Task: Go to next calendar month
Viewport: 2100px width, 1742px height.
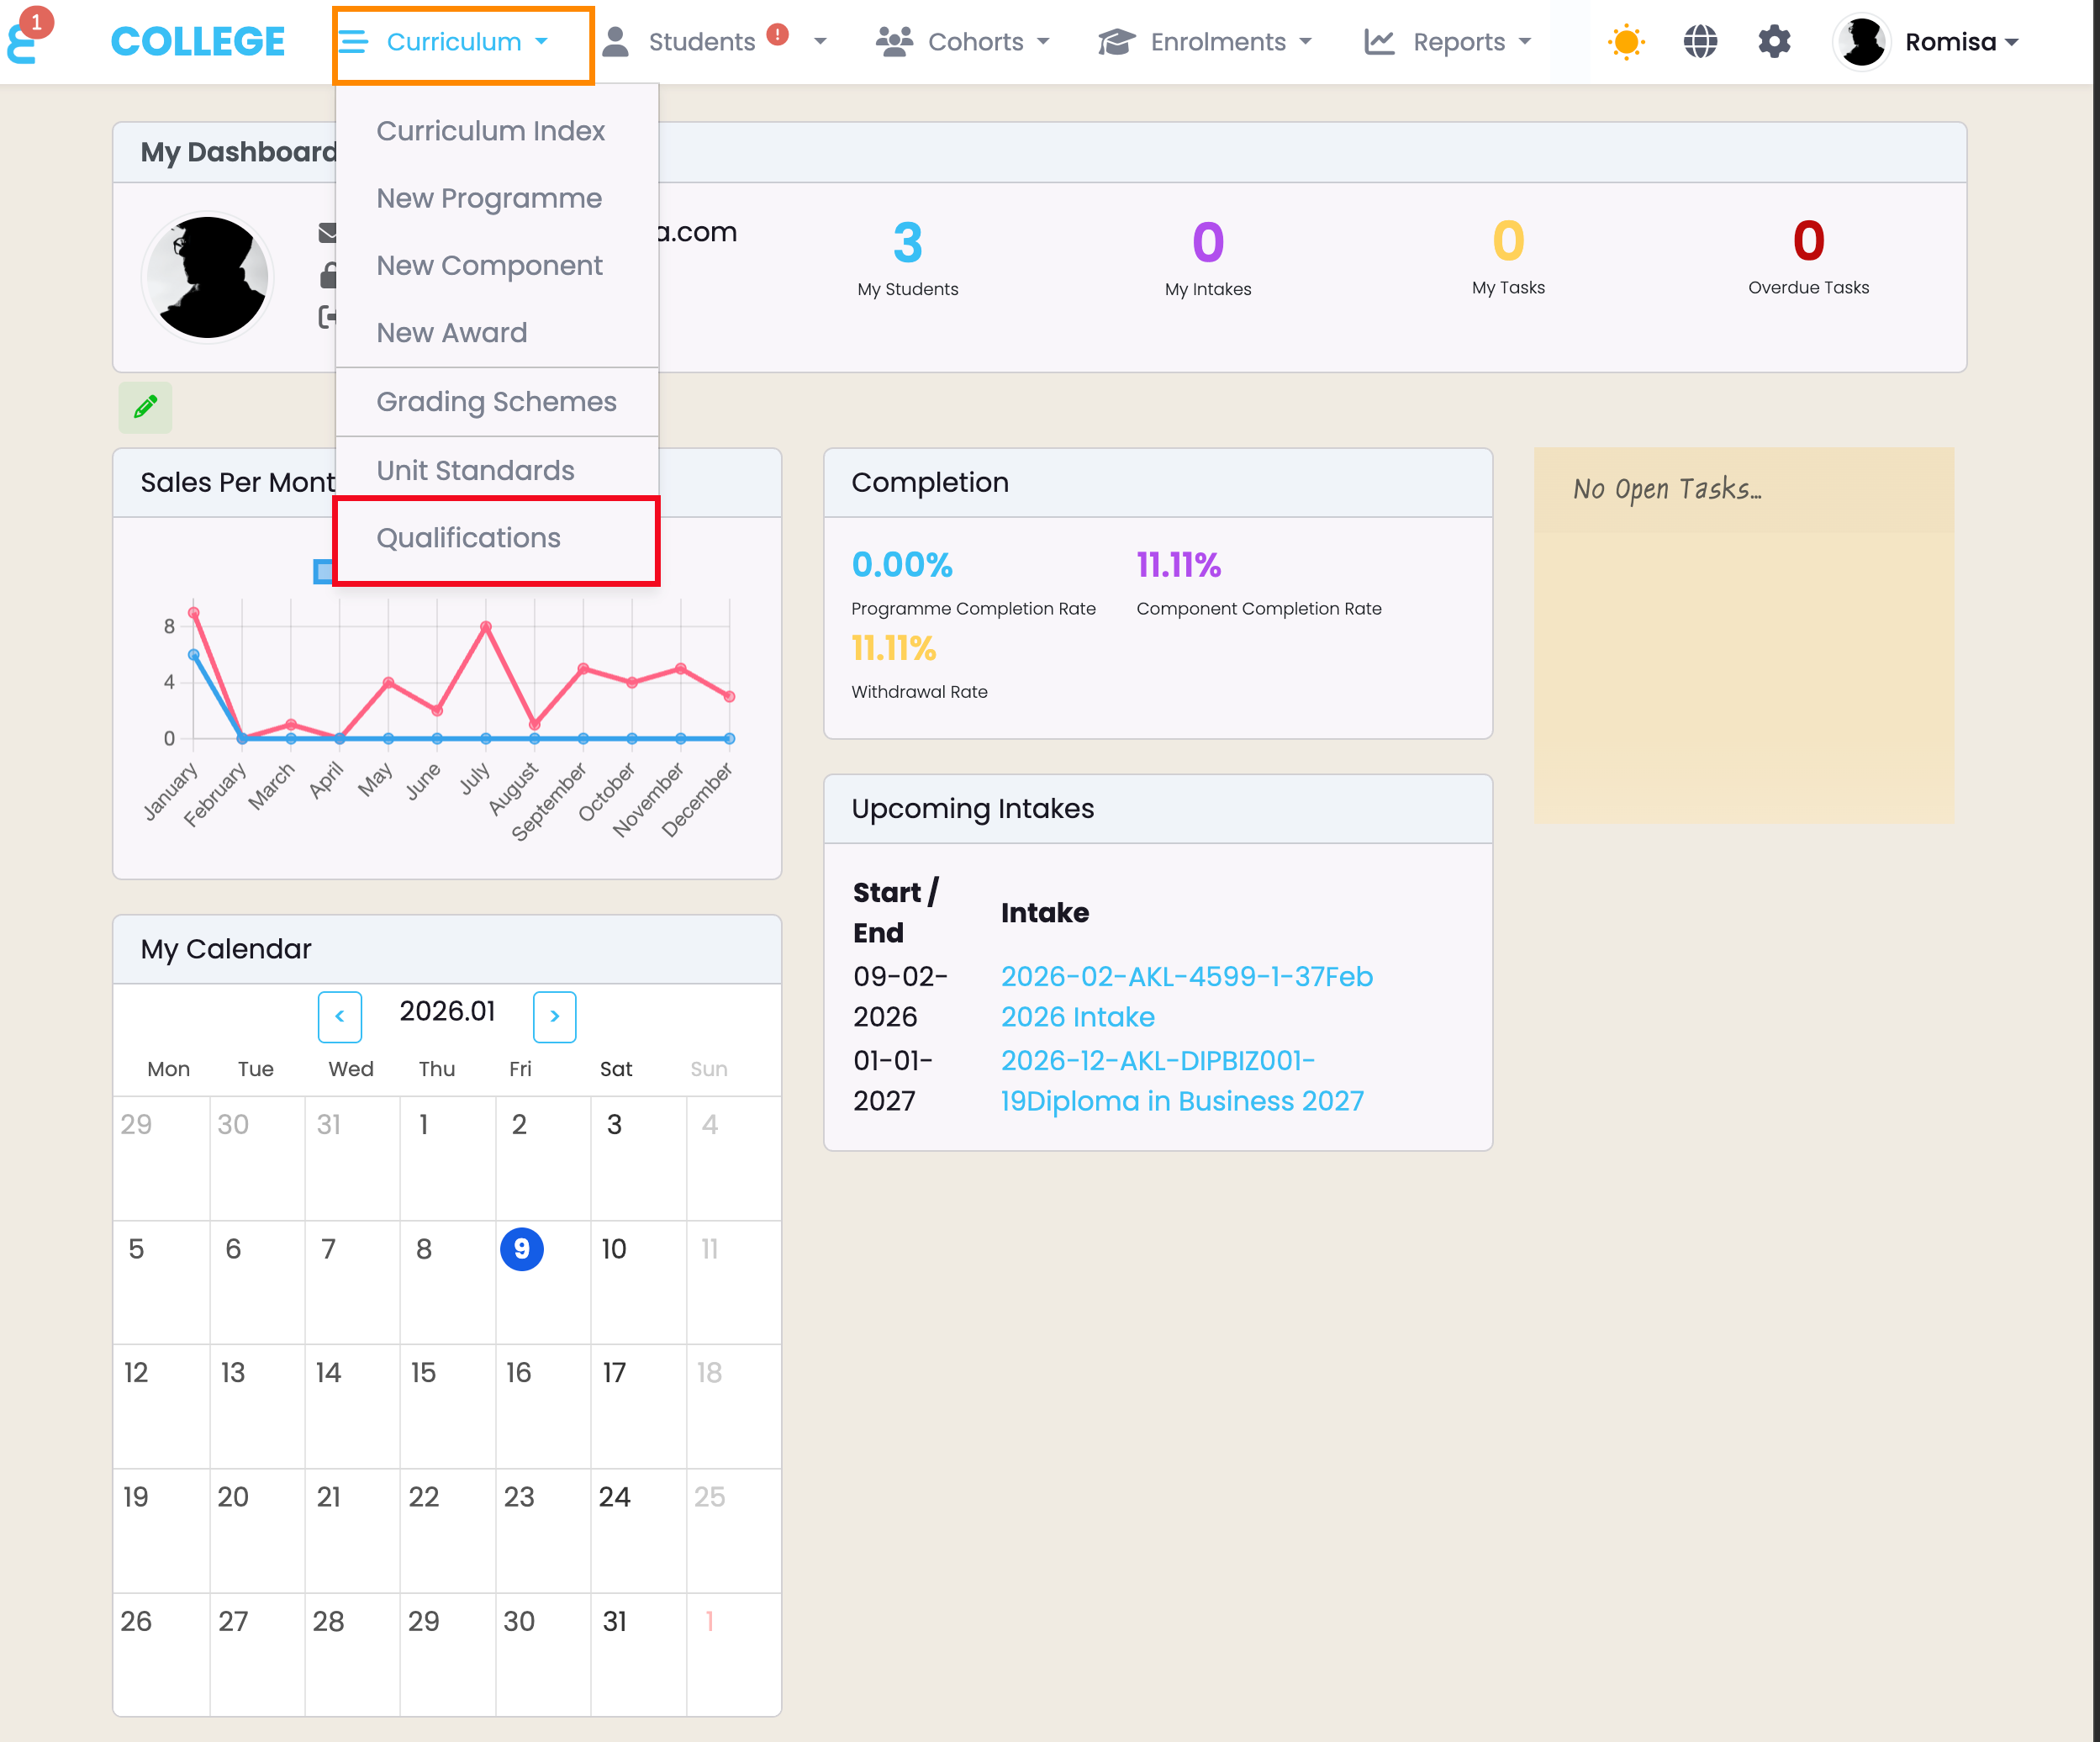Action: (x=554, y=1016)
